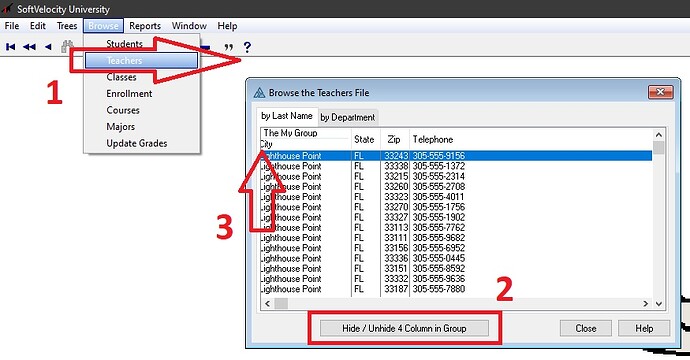This screenshot has height=360, width=690.
Task: Select row with phone 305-555-1756
Action: [456, 207]
